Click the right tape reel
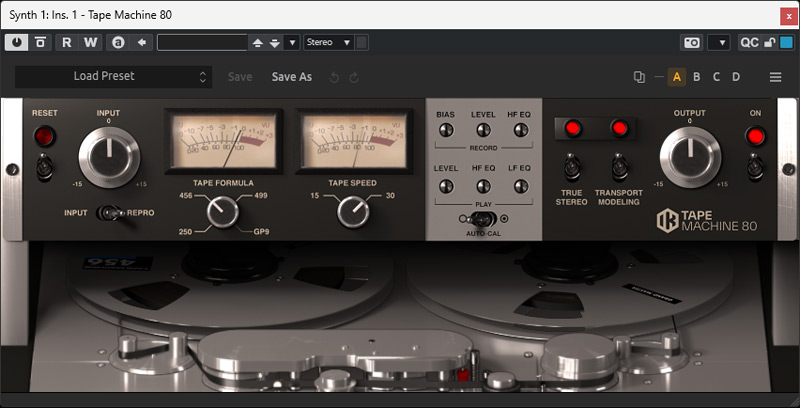The width and height of the screenshot is (800, 408). pos(569,286)
